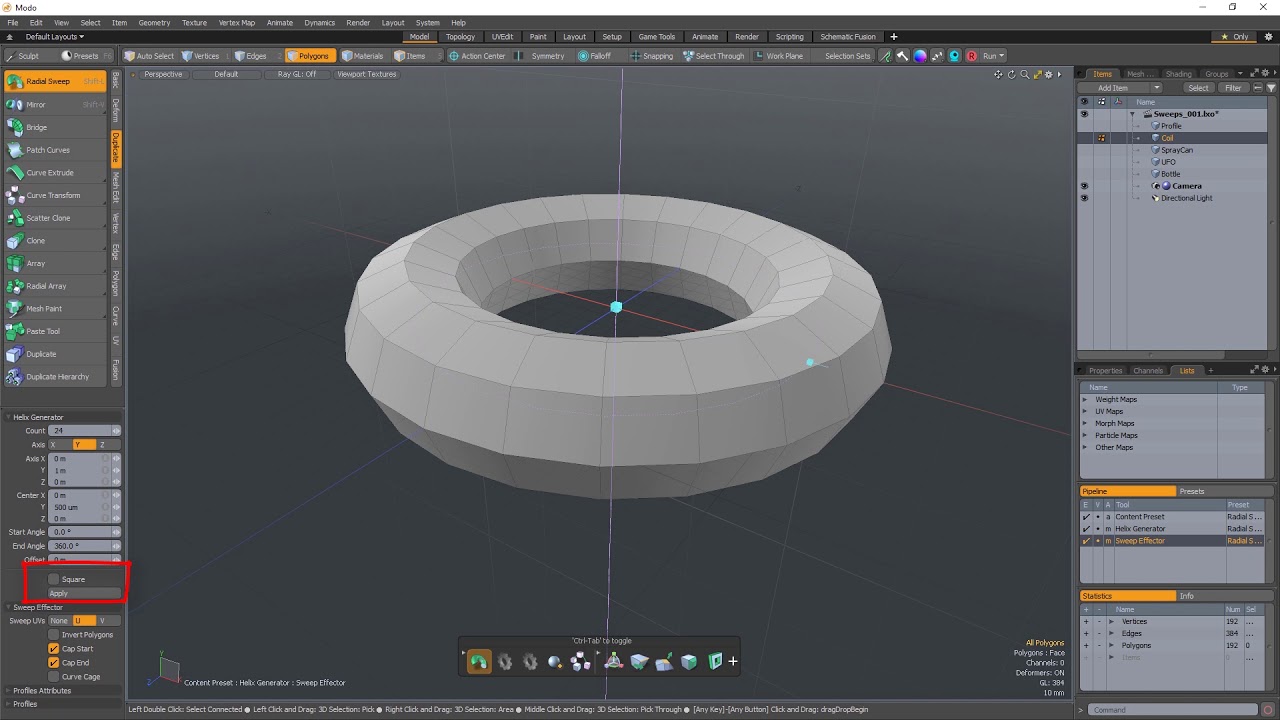This screenshot has height=720, width=1280.
Task: Click the End Angle slider handle
Action: tap(116, 546)
